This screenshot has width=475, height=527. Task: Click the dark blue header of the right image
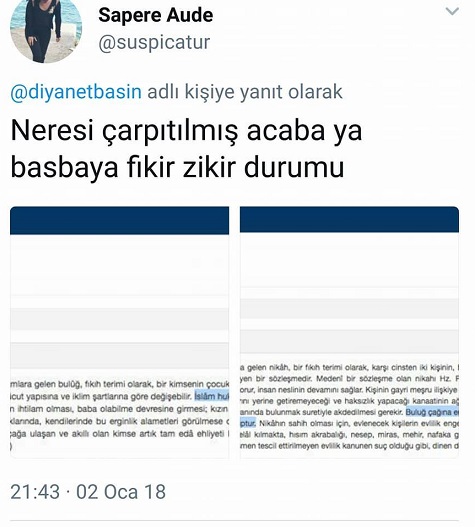349,219
